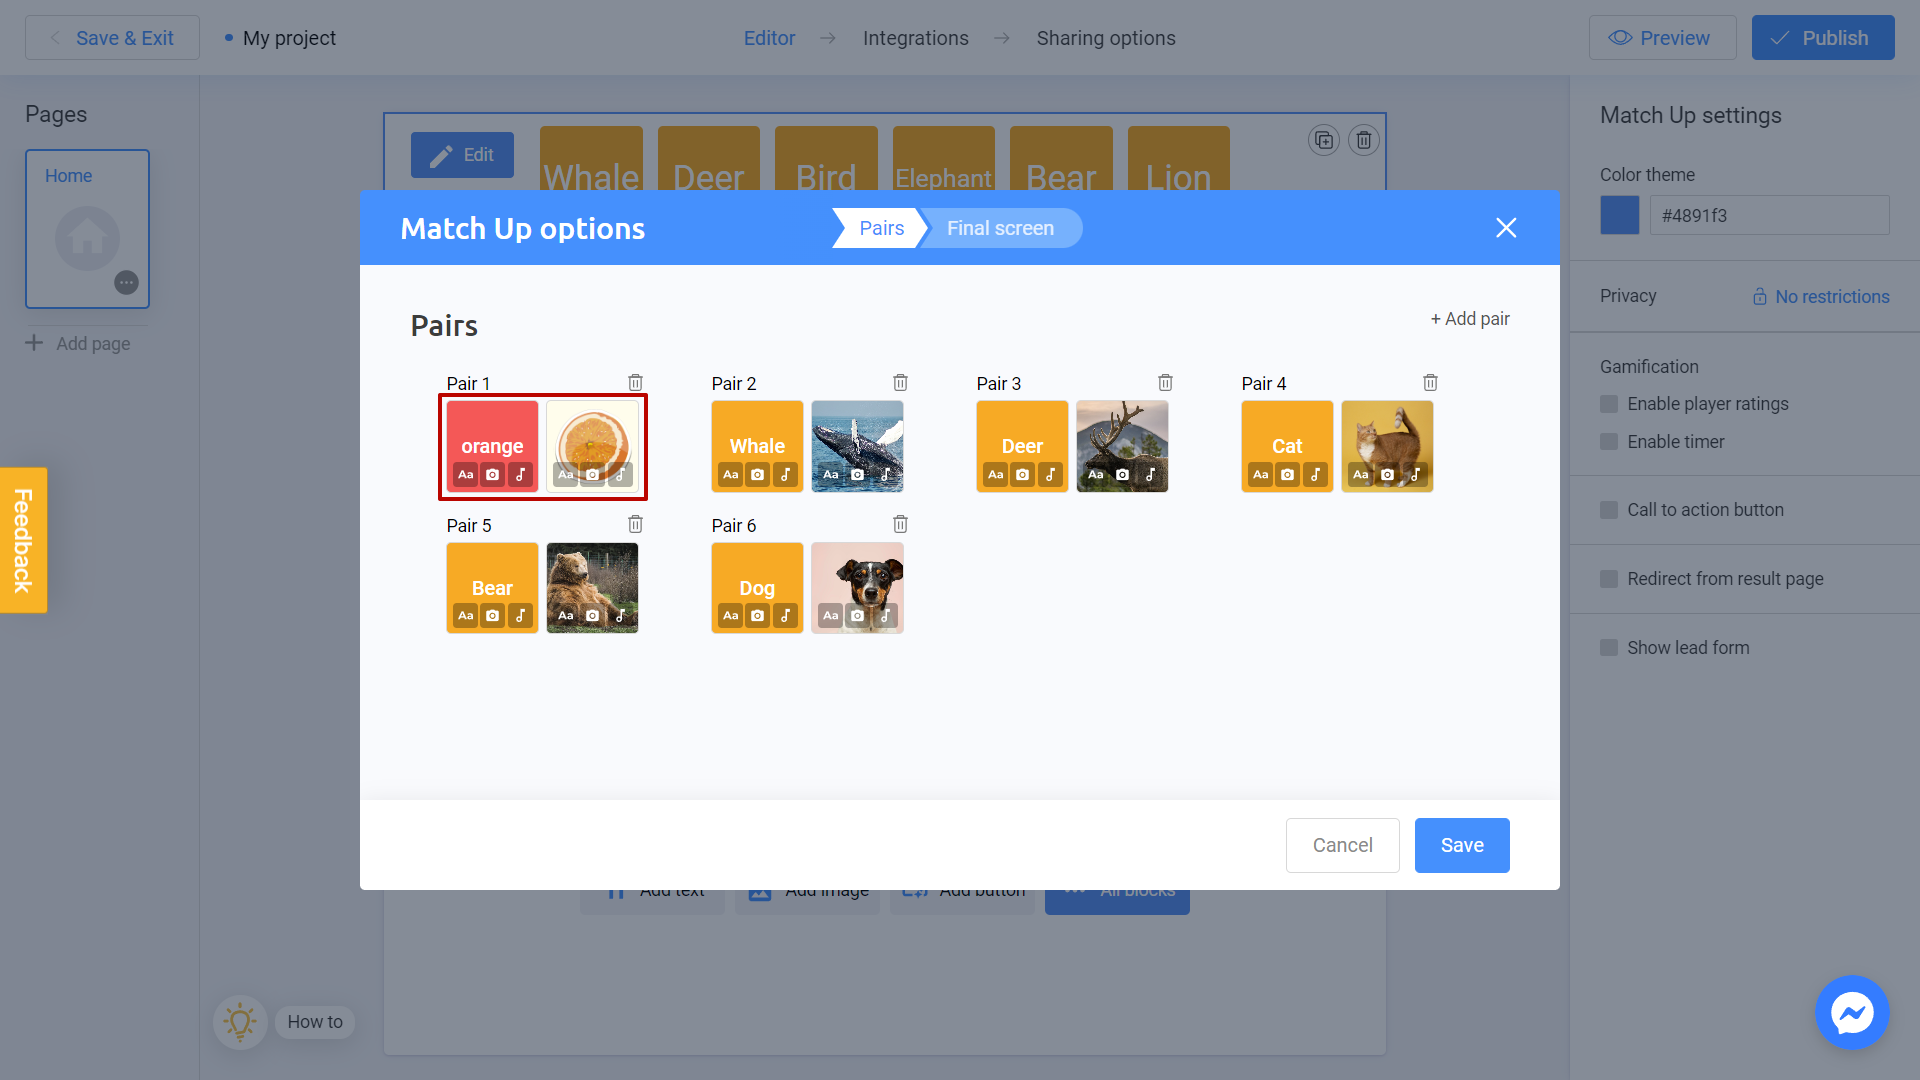
Task: Expand the Redirect from result page option
Action: [1610, 578]
